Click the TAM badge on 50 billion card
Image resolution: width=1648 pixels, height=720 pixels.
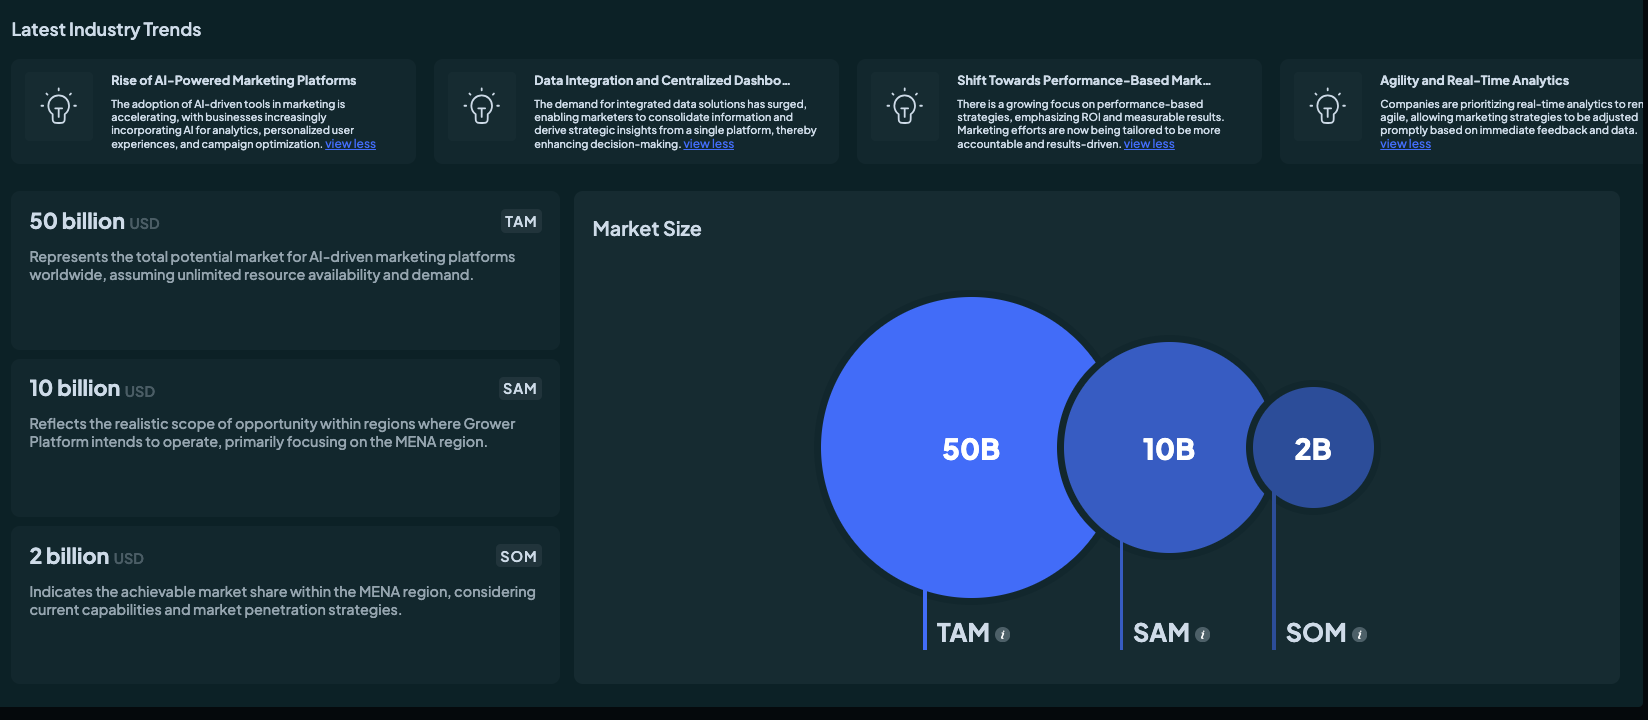point(520,221)
